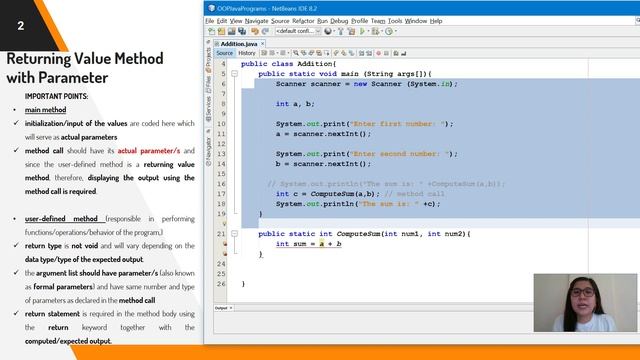Image resolution: width=640 pixels, height=360 pixels.
Task: Select the Addition.java editor tab
Action: click(x=239, y=44)
